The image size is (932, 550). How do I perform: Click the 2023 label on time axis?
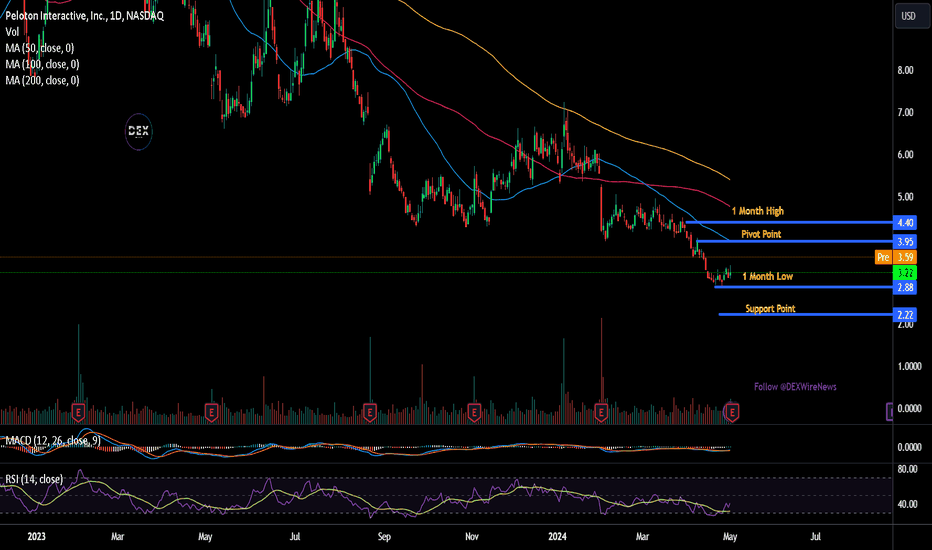[x=36, y=537]
